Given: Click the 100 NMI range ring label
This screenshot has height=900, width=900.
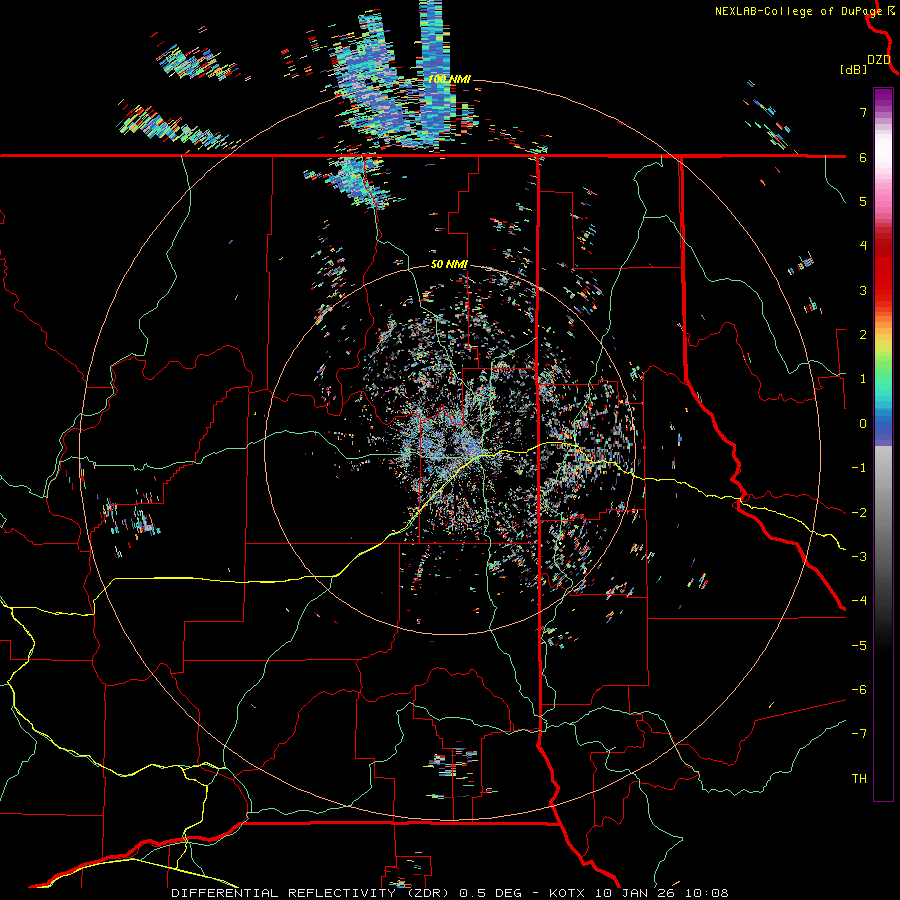Looking at the screenshot, I should coord(449,79).
